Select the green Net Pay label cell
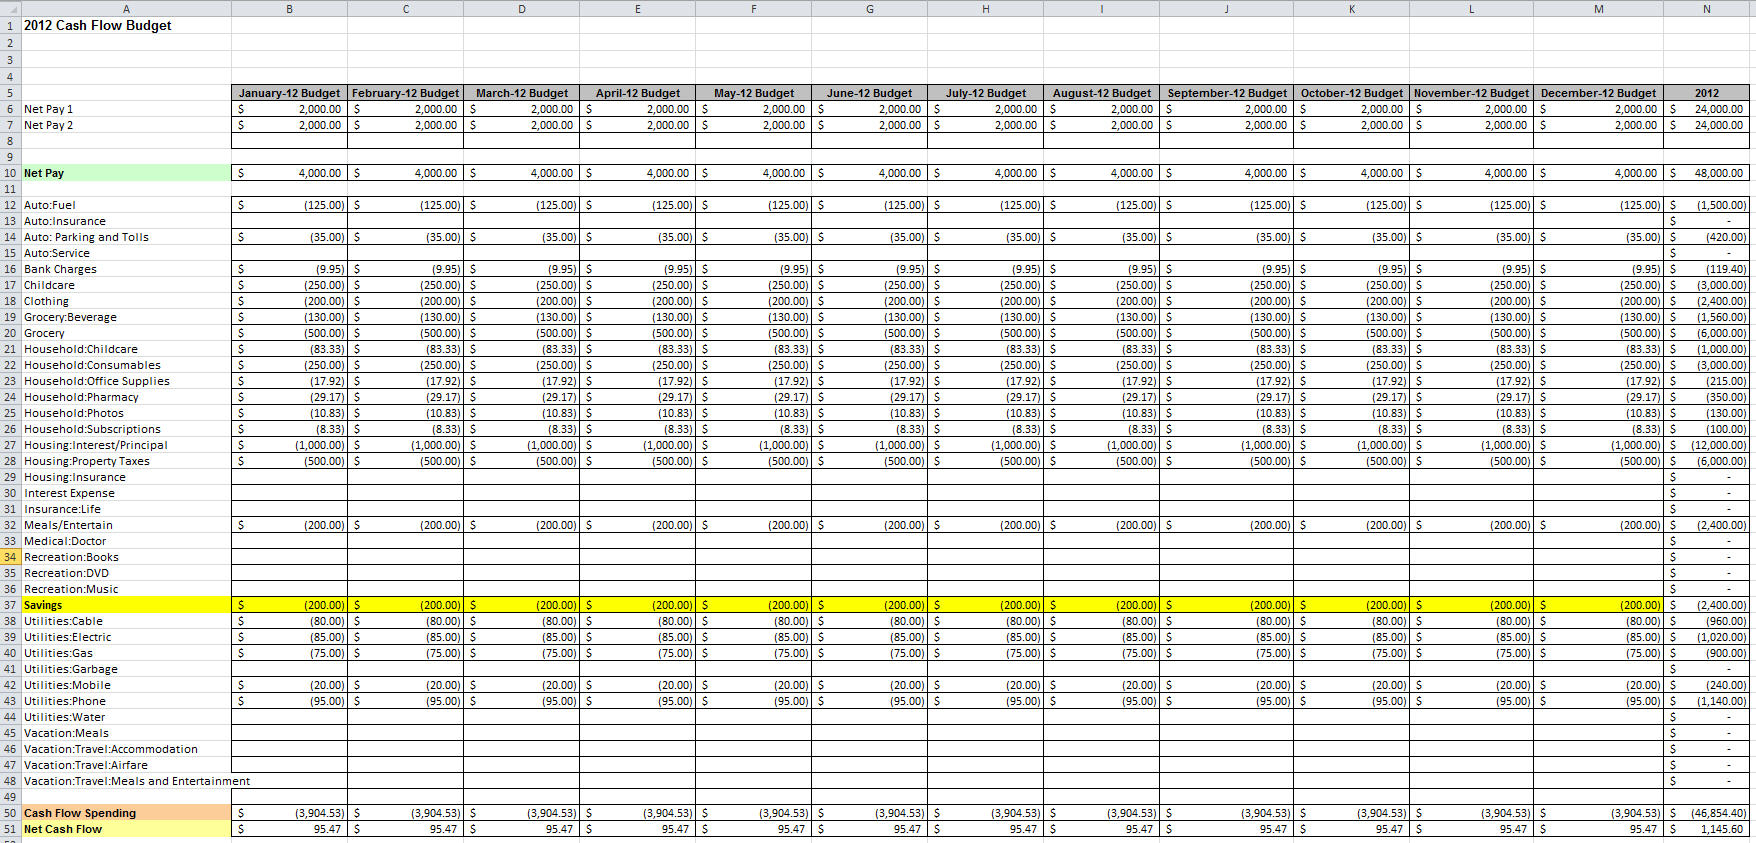Image resolution: width=1756 pixels, height=843 pixels. click(x=126, y=173)
